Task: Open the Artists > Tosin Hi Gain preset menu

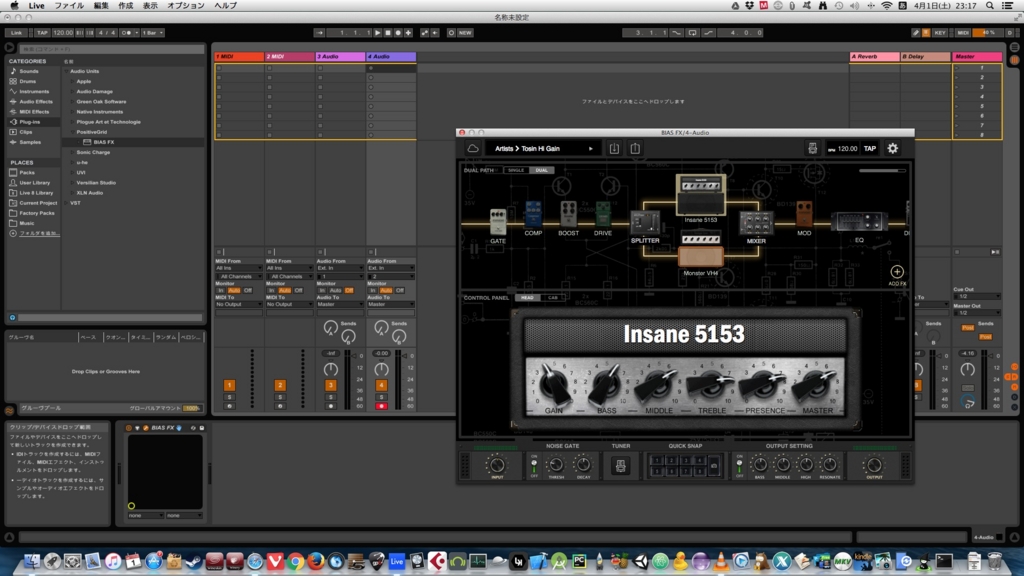Action: pos(543,148)
